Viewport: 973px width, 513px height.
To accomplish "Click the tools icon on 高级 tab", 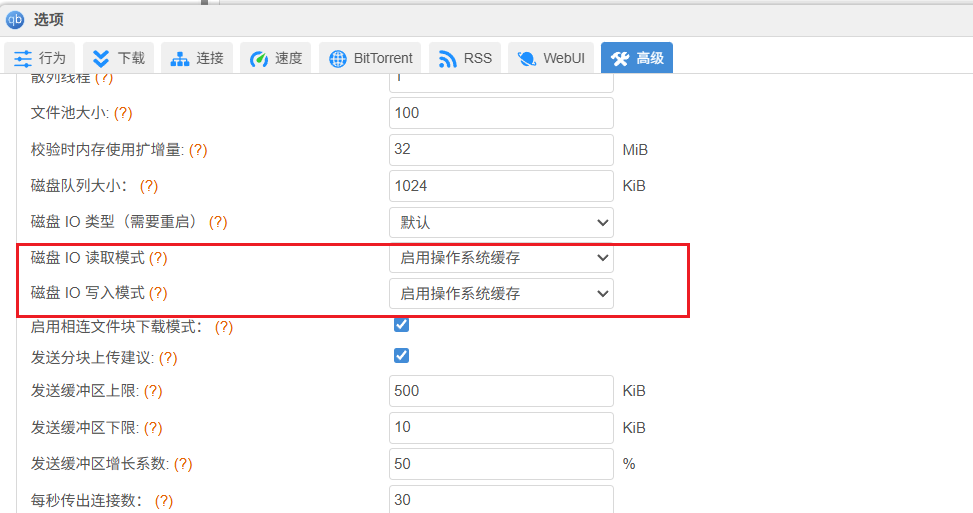I will tap(620, 58).
